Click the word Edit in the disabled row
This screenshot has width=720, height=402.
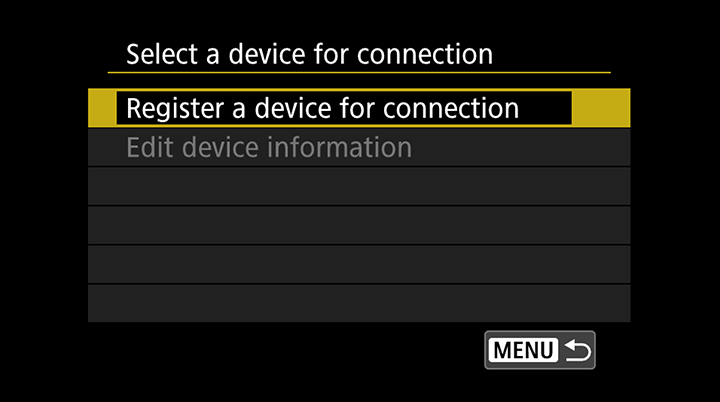tap(150, 147)
